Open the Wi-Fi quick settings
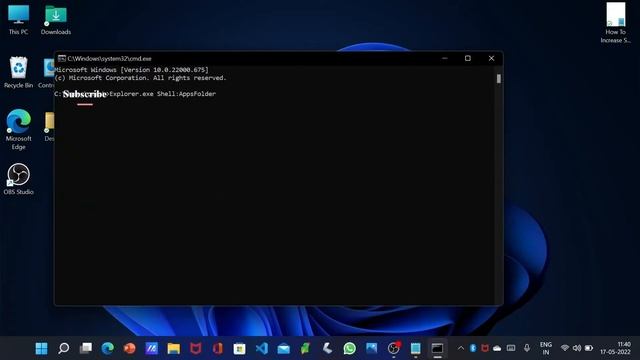 565,348
